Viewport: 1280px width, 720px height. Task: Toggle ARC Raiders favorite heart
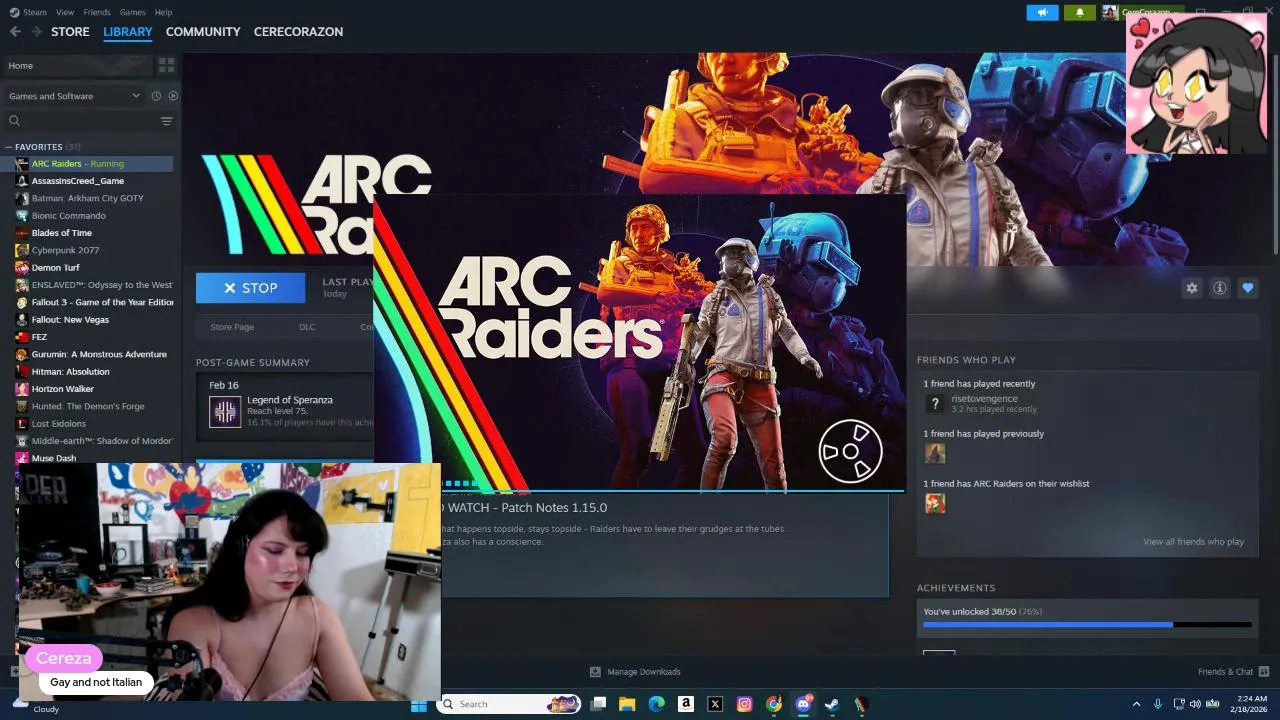point(1247,288)
